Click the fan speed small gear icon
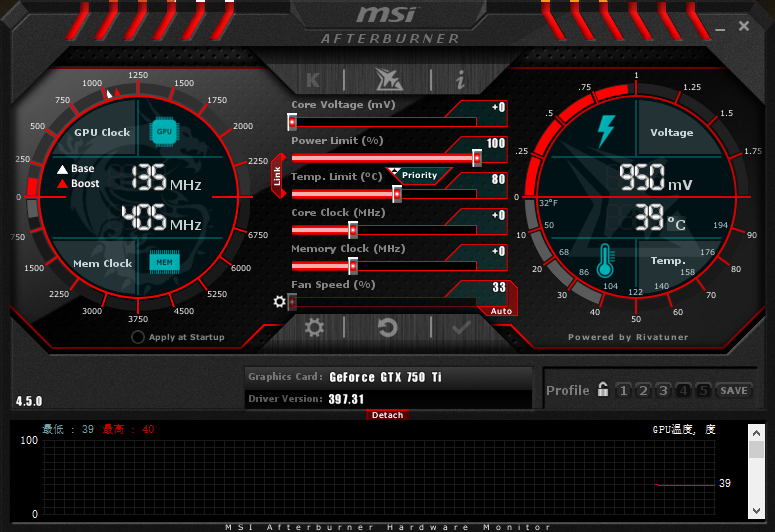Image resolution: width=775 pixels, height=532 pixels. (279, 301)
